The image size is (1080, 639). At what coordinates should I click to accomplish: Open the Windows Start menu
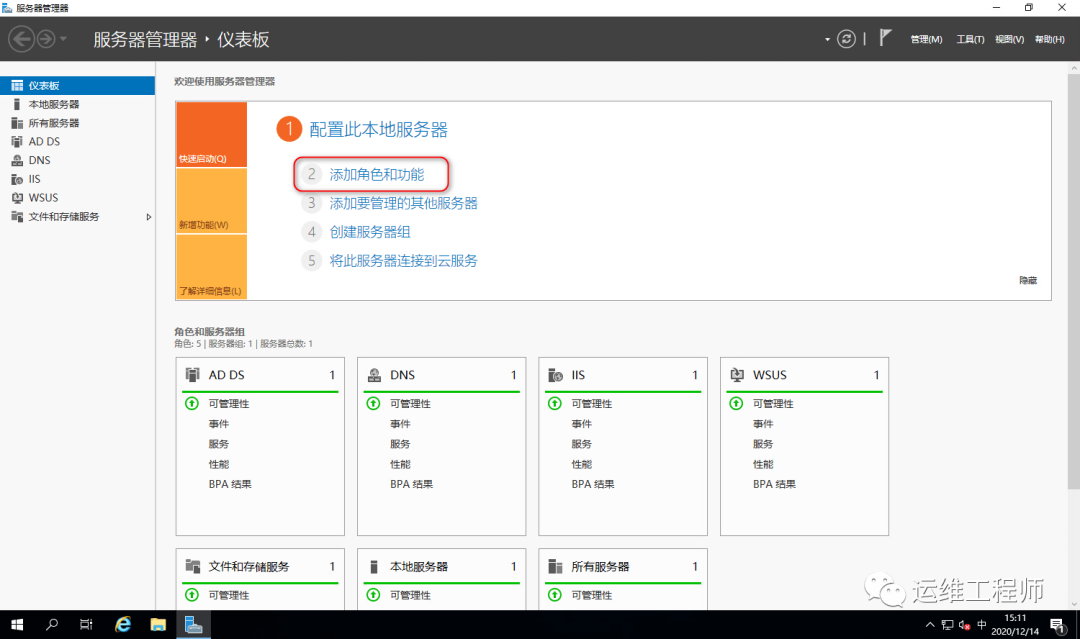17,625
